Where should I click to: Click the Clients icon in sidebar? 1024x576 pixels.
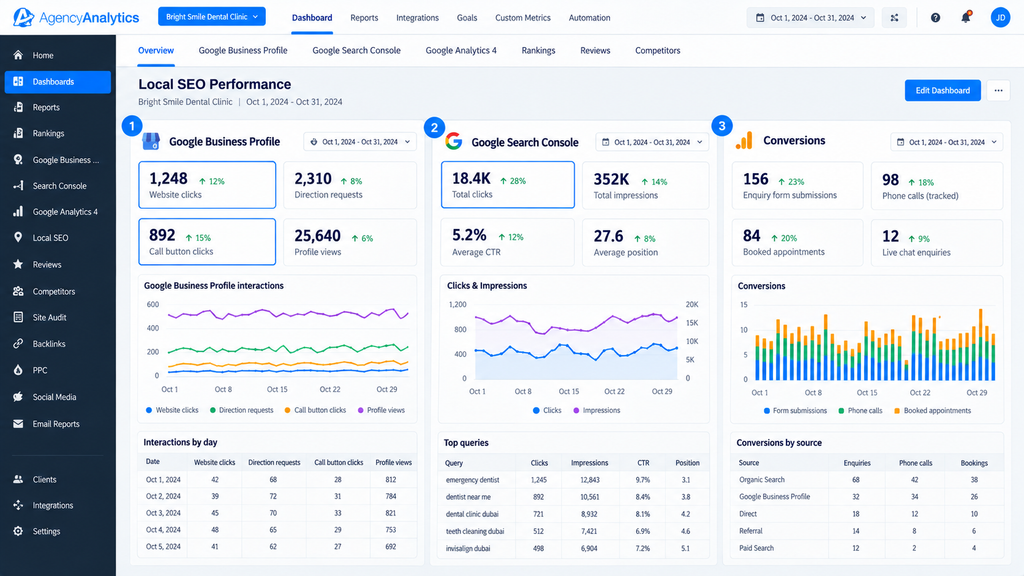pos(18,479)
